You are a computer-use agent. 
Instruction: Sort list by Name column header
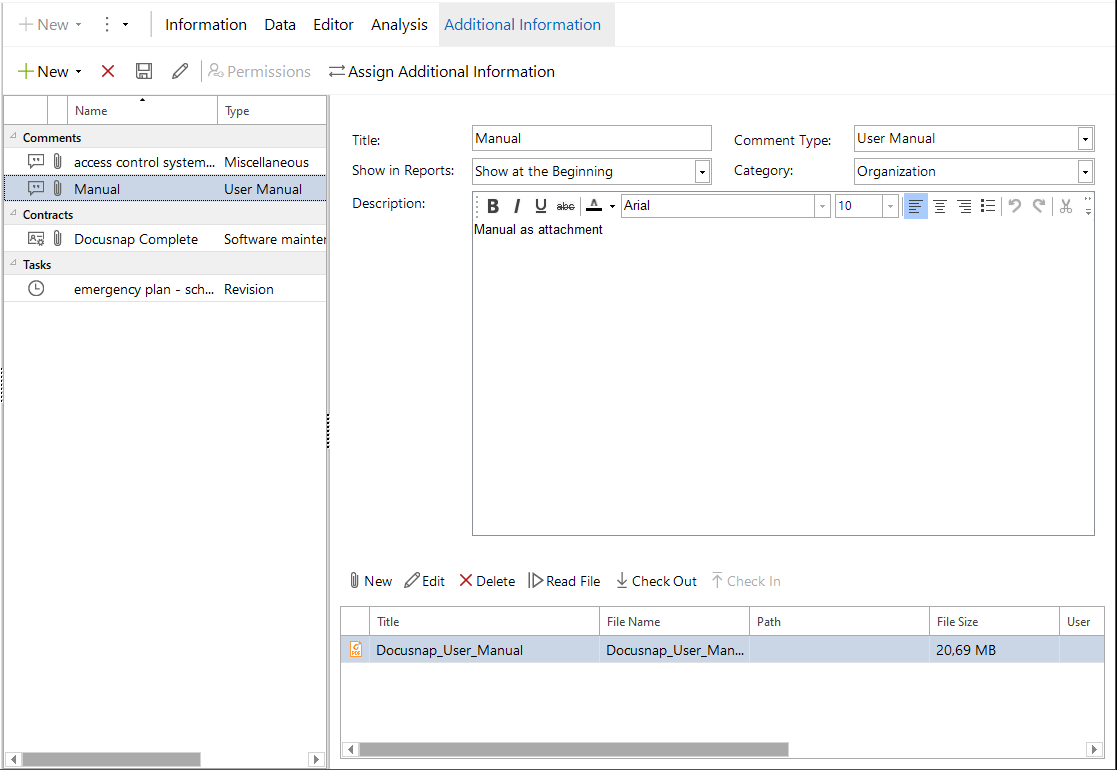click(142, 110)
